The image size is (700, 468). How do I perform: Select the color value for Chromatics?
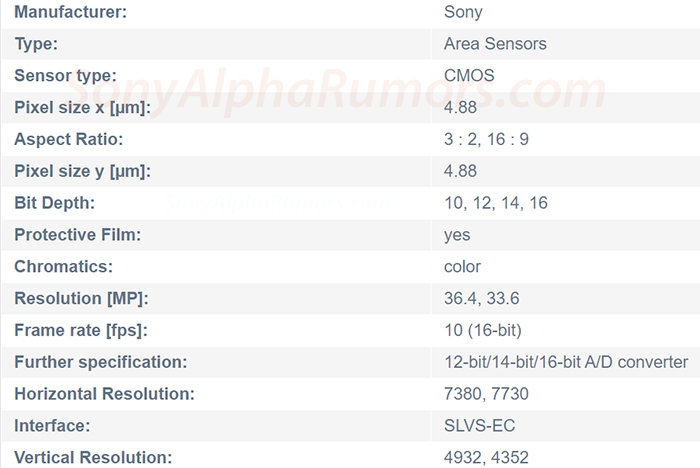(462, 267)
